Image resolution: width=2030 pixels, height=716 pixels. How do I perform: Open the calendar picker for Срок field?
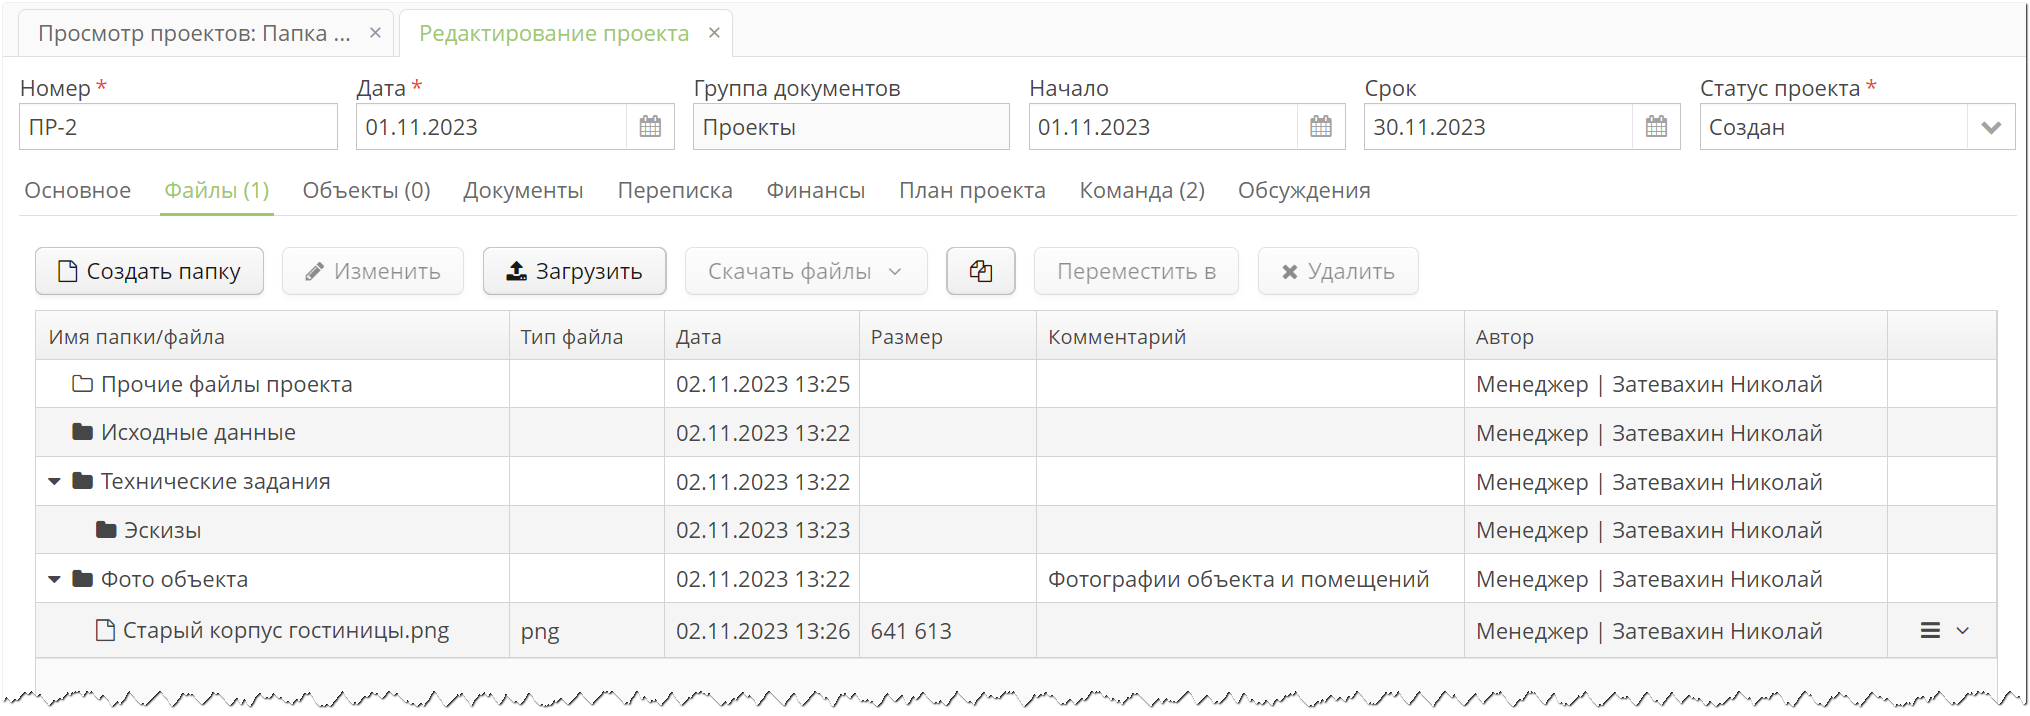(1656, 127)
